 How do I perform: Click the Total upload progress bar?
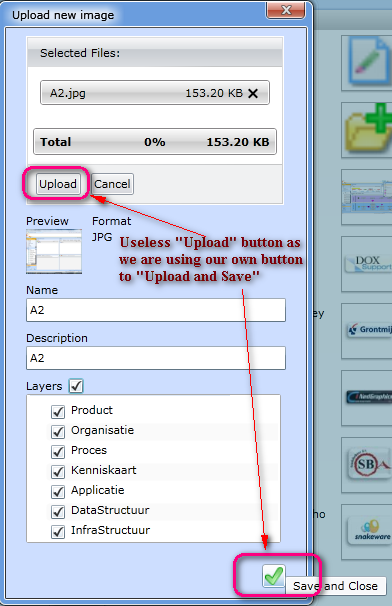(155, 142)
